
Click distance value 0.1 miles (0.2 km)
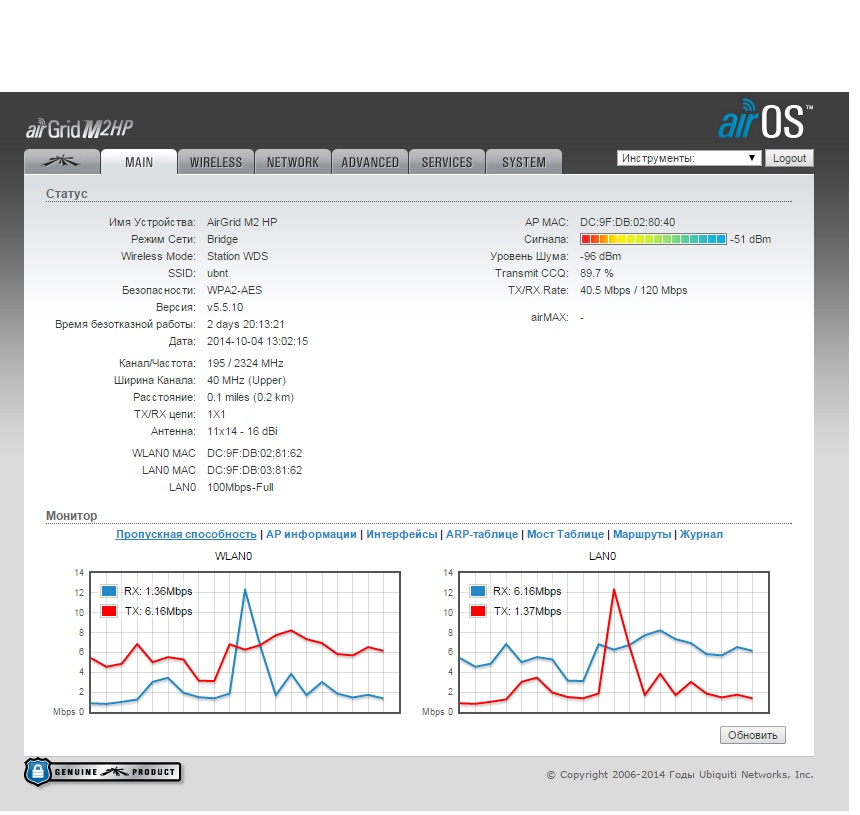250,397
